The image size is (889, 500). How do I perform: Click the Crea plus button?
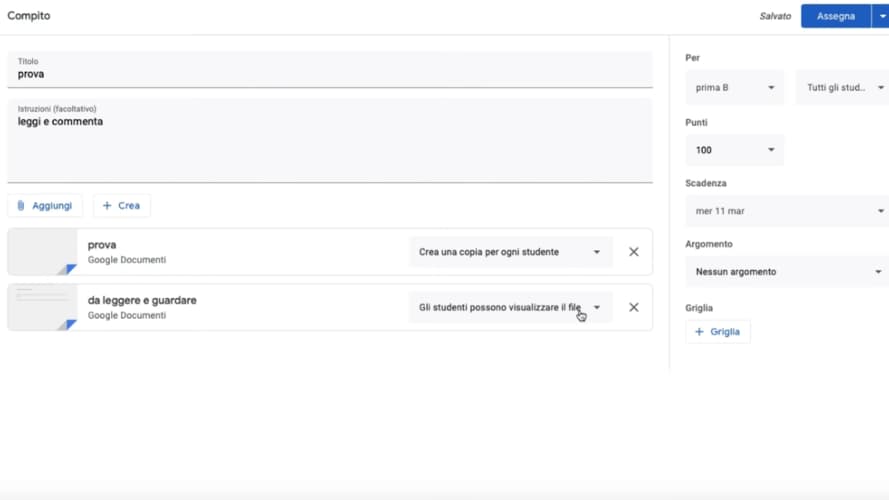click(x=121, y=205)
